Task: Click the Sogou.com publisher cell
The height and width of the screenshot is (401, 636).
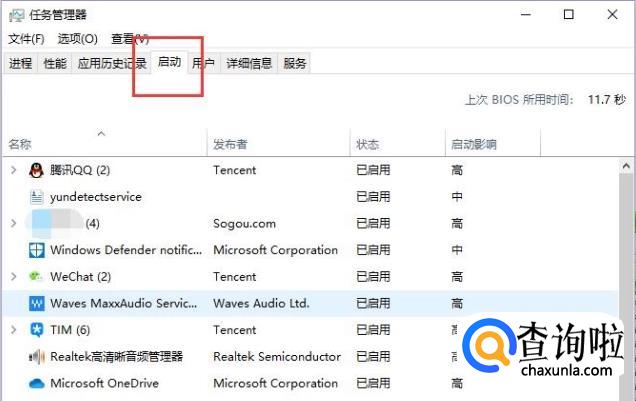Action: pos(244,223)
